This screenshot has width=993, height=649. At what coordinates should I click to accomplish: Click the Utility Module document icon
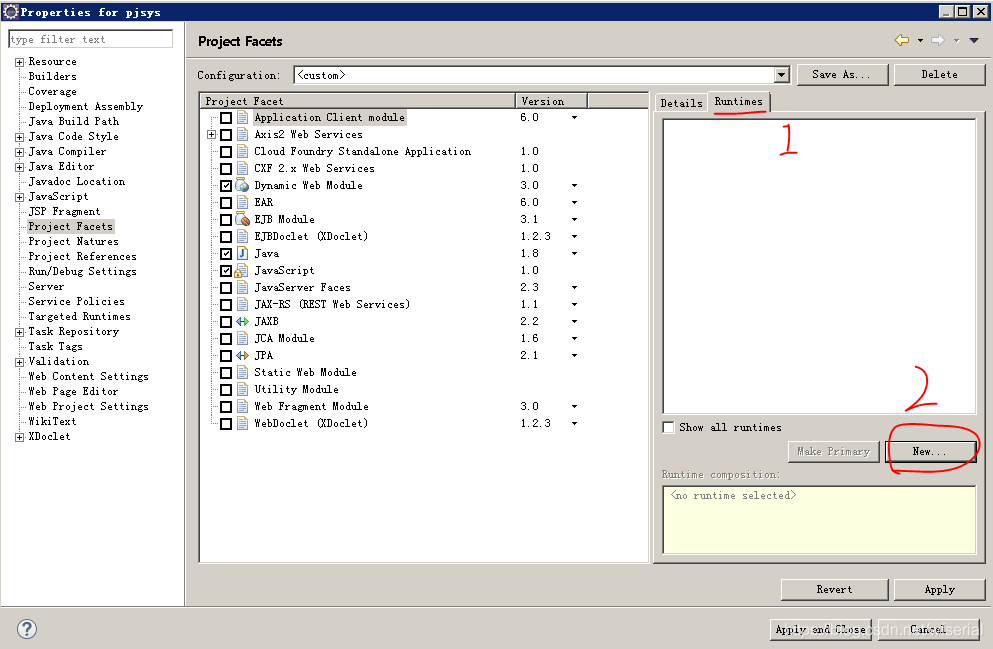pos(242,389)
